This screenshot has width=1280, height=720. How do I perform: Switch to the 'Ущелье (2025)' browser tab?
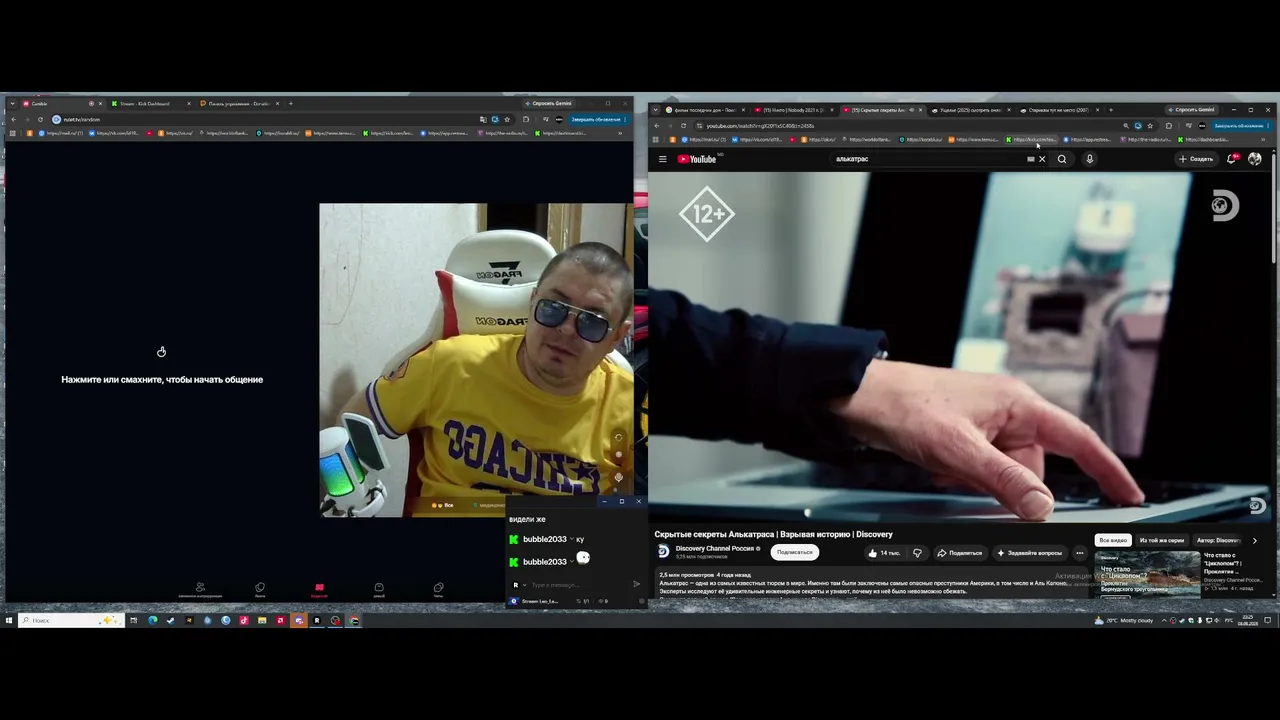click(970, 110)
